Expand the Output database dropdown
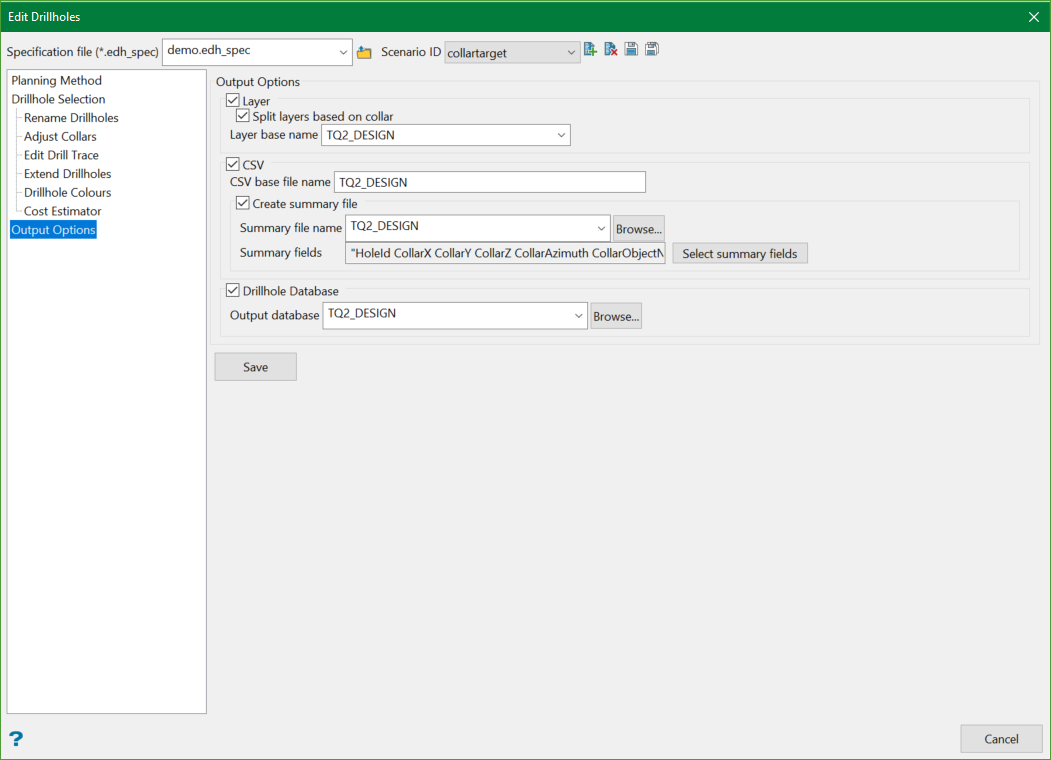 [x=578, y=316]
